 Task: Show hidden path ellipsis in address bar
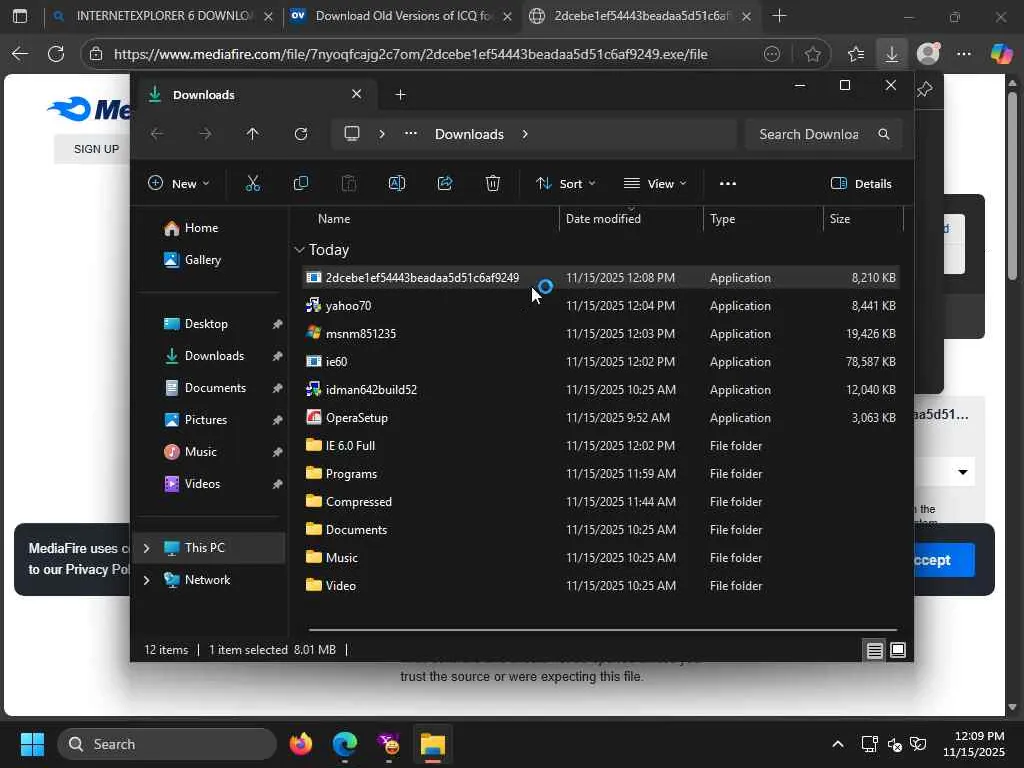click(x=411, y=134)
